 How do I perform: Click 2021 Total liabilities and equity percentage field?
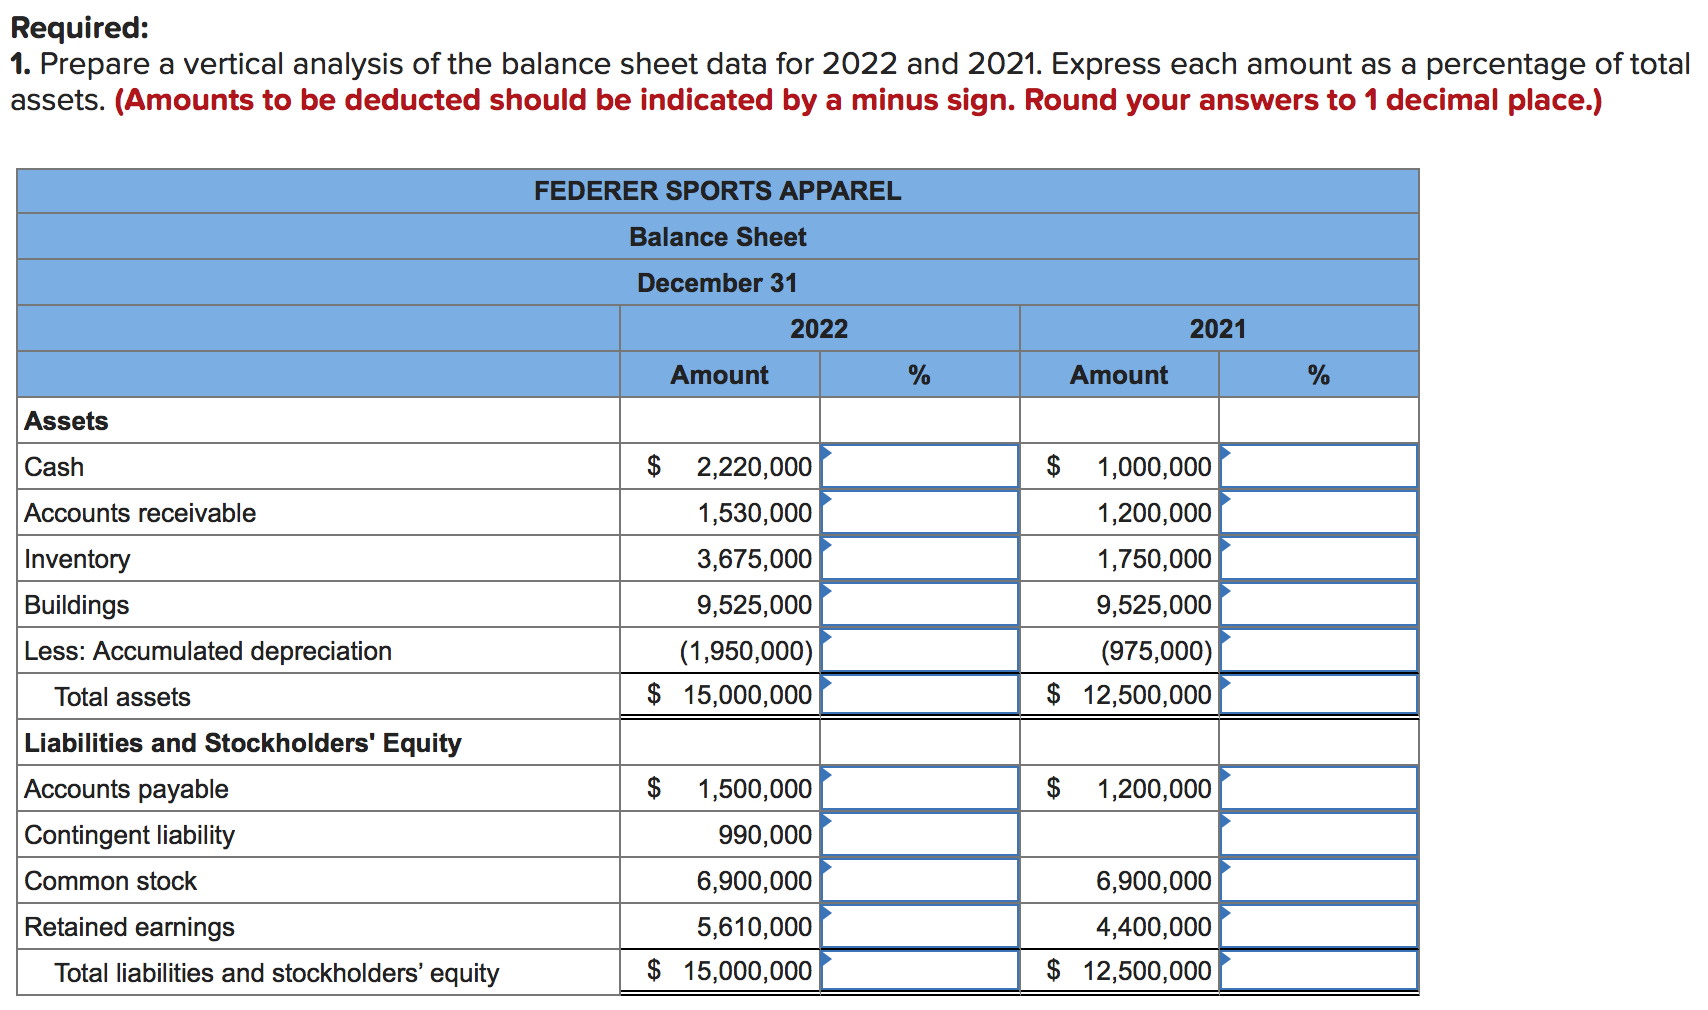coord(1318,971)
